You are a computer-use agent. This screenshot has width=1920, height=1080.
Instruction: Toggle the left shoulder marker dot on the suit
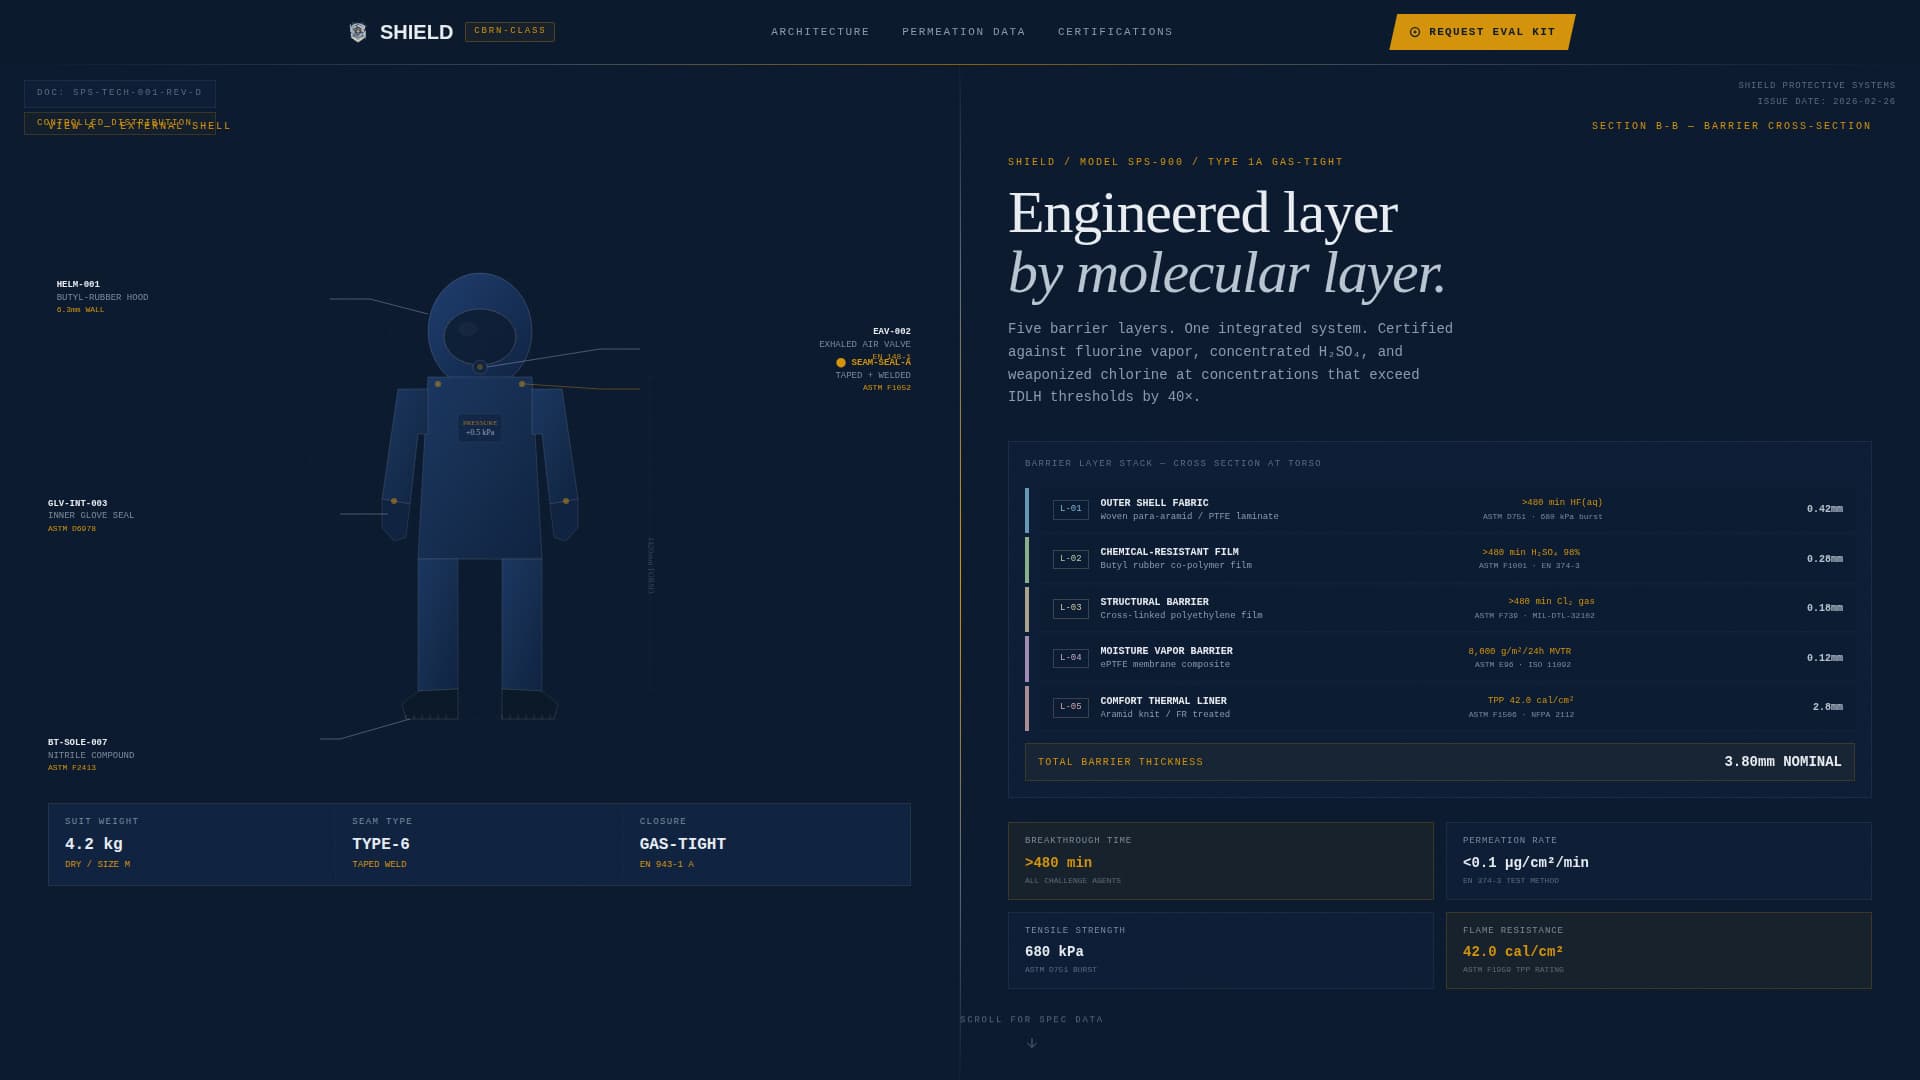(x=438, y=384)
